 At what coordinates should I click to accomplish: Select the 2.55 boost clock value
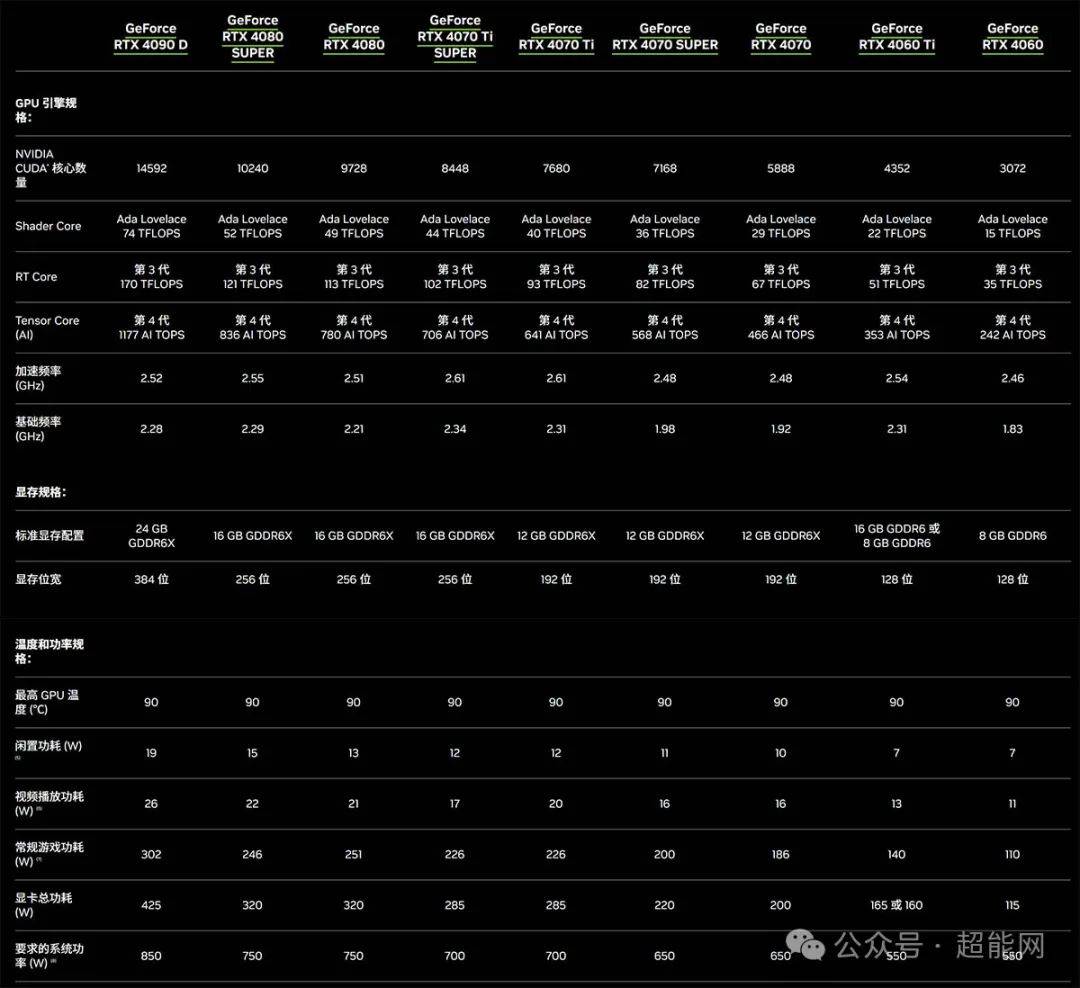click(253, 378)
